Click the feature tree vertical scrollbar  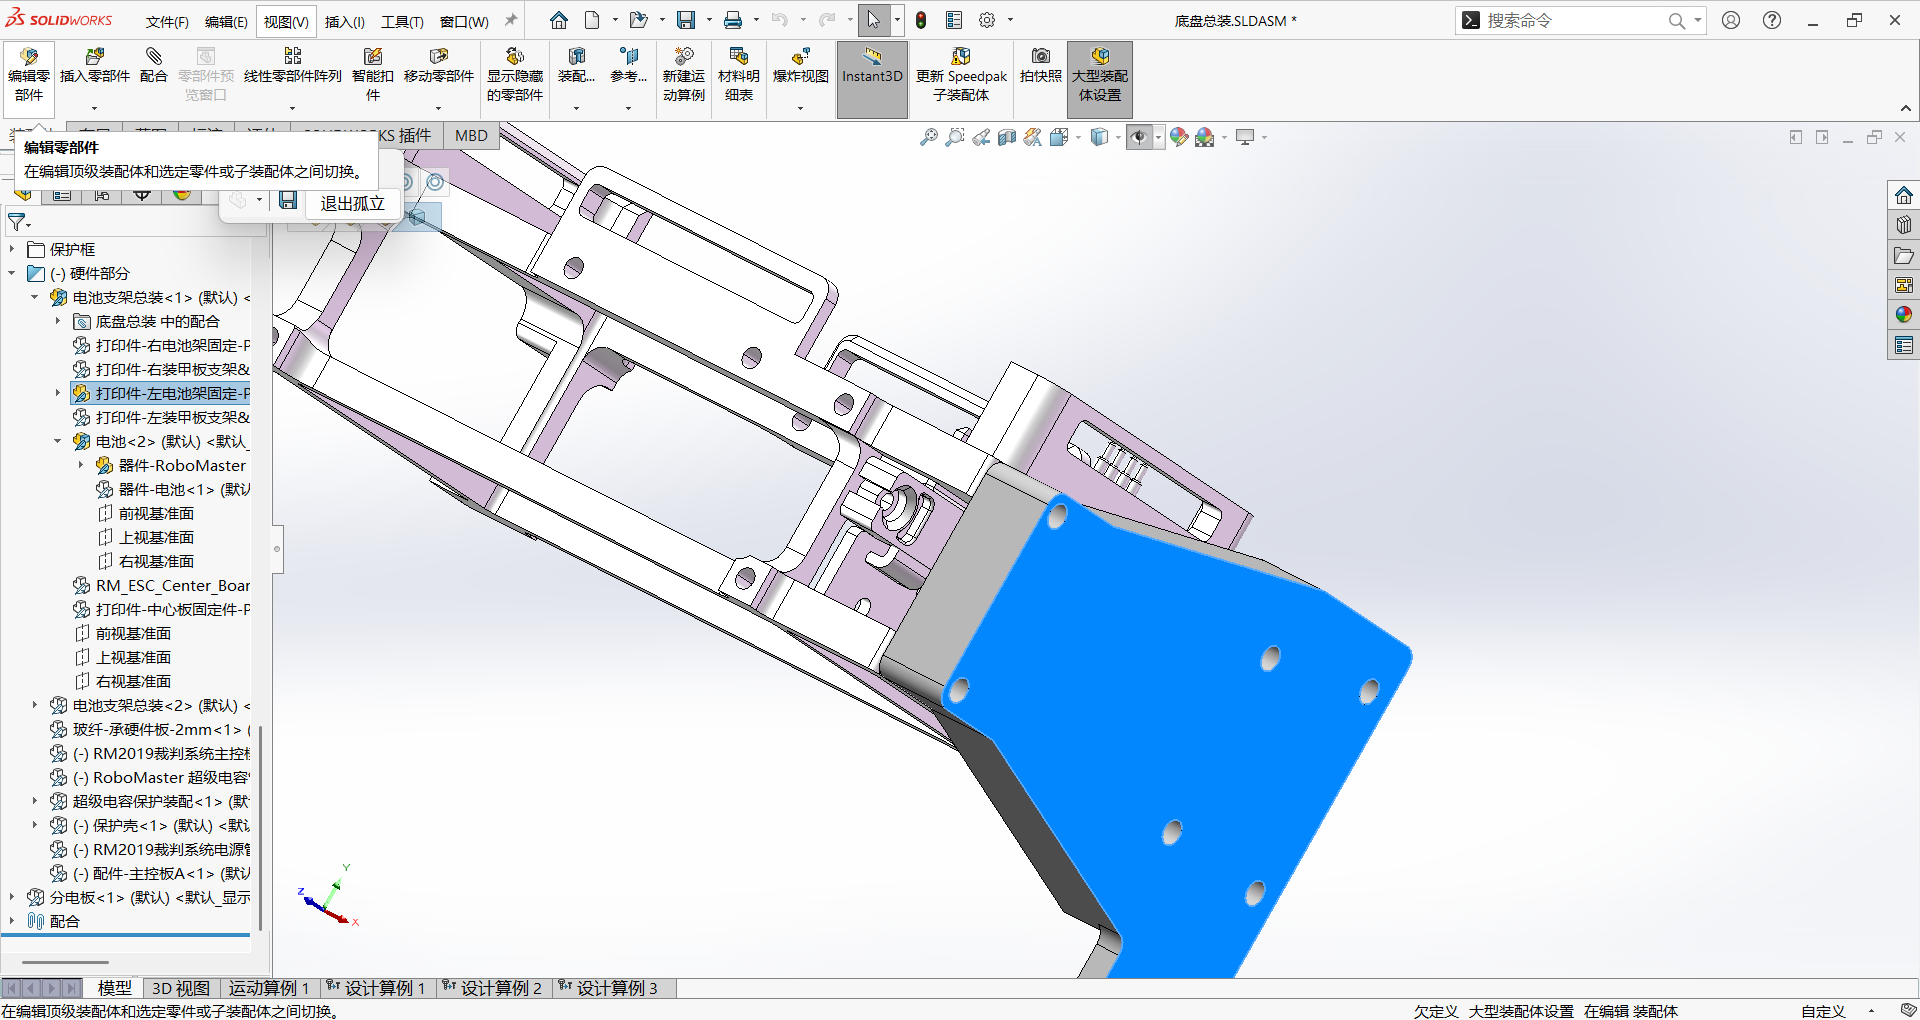(x=260, y=828)
